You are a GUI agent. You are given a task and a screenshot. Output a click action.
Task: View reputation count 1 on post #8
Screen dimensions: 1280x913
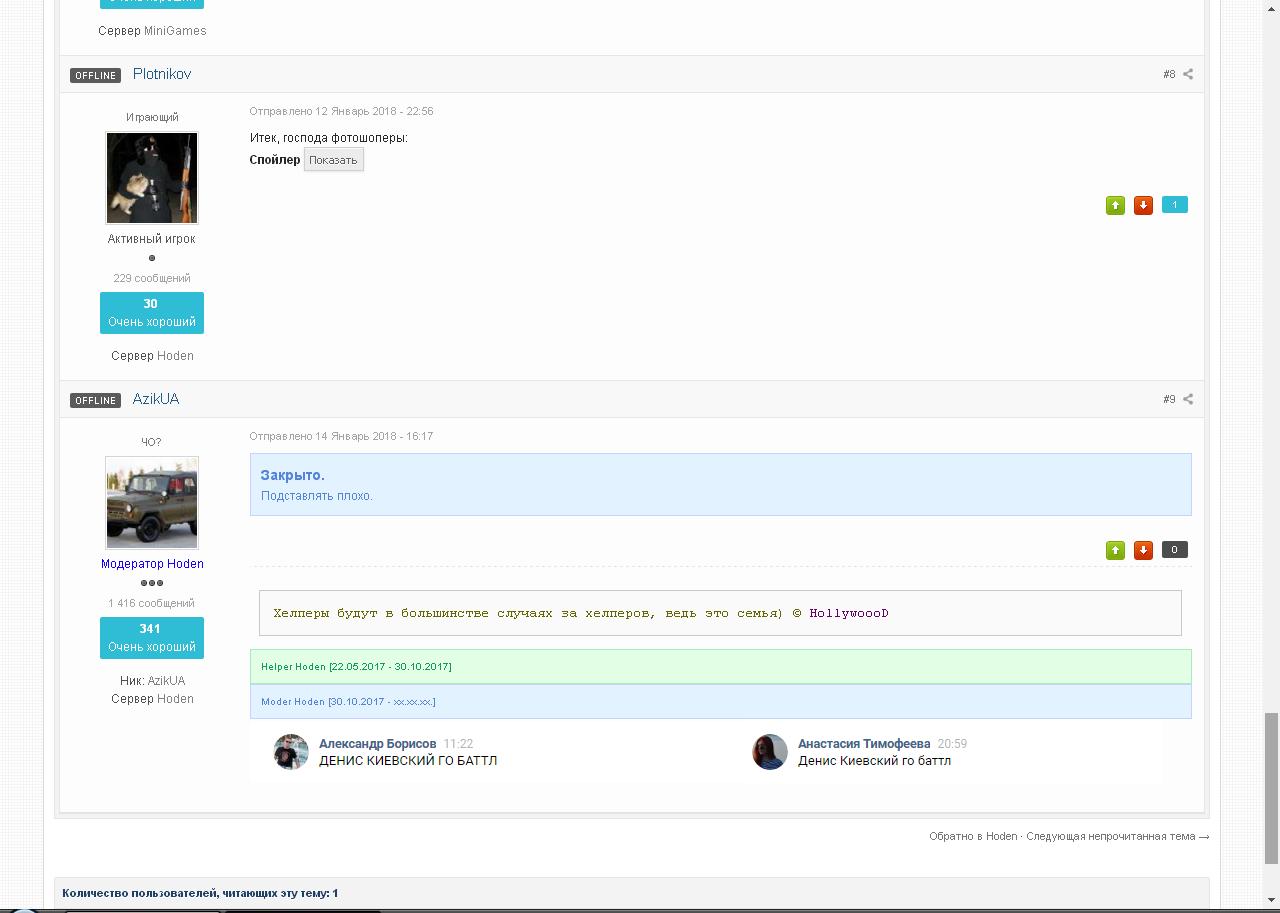pos(1174,205)
